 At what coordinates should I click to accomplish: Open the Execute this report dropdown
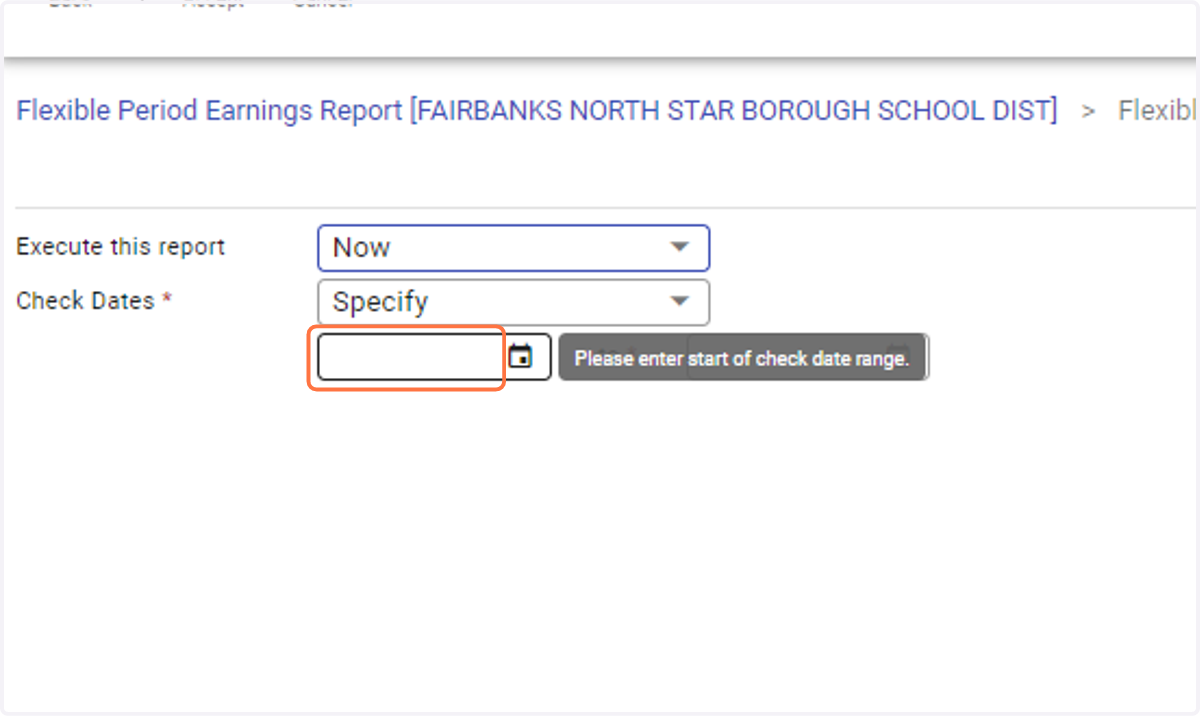click(513, 248)
